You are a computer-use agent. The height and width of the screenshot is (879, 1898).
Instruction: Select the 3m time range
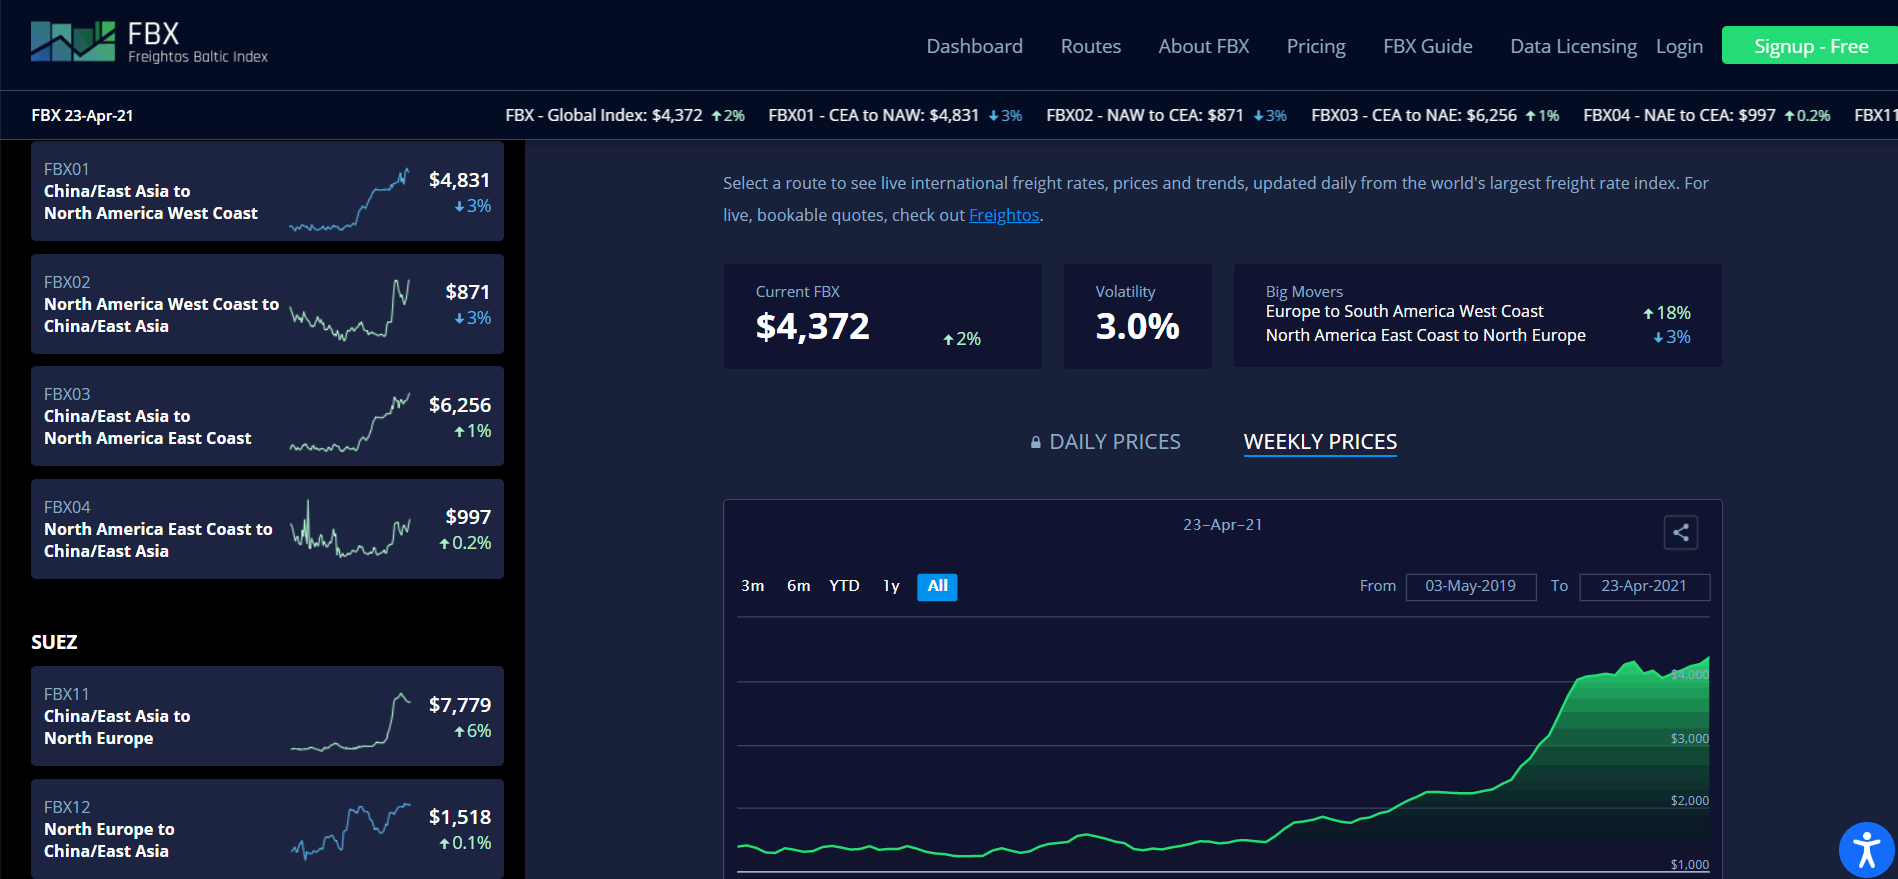[x=753, y=586]
